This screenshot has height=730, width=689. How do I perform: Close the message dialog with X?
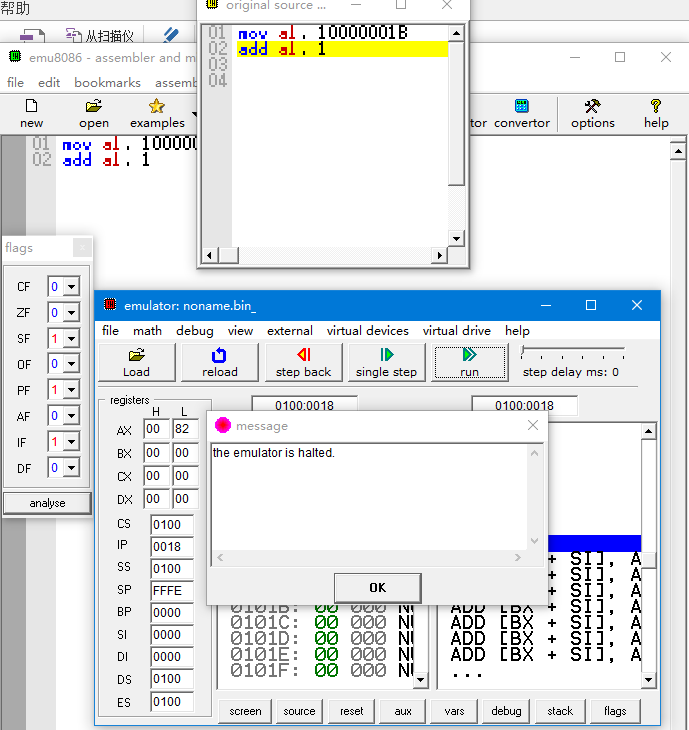tap(533, 425)
